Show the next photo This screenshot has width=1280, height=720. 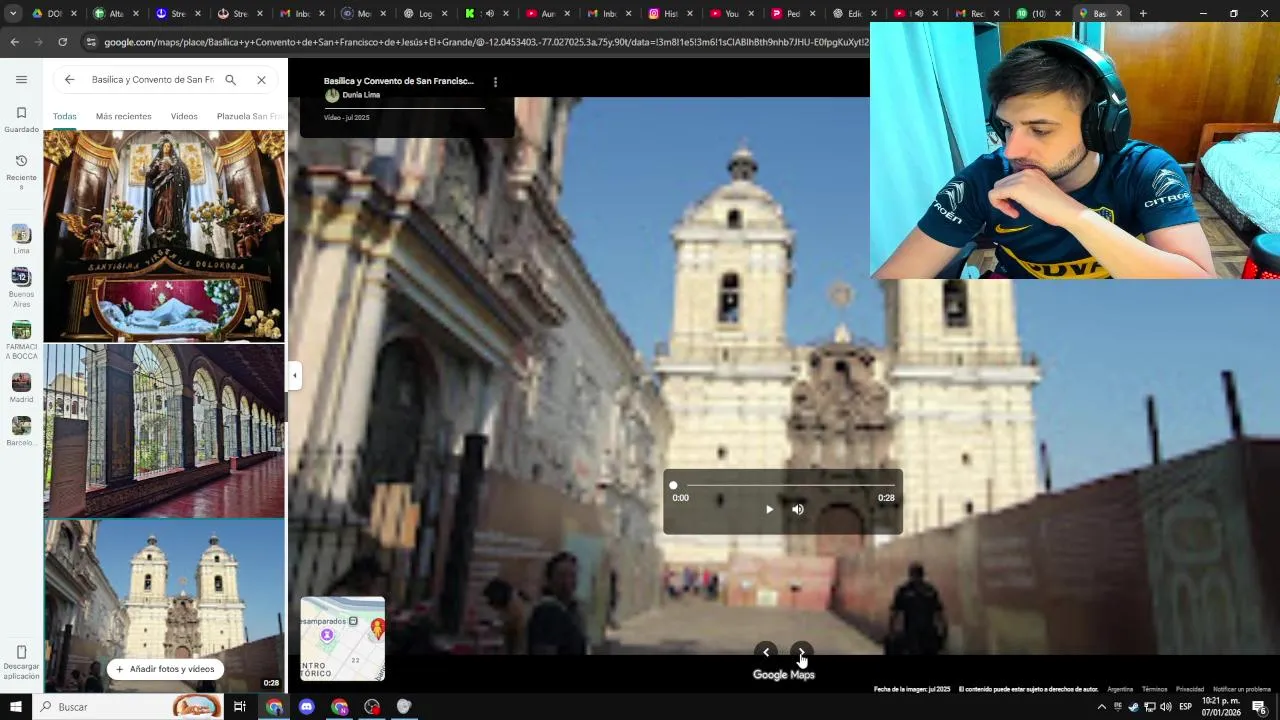(801, 652)
